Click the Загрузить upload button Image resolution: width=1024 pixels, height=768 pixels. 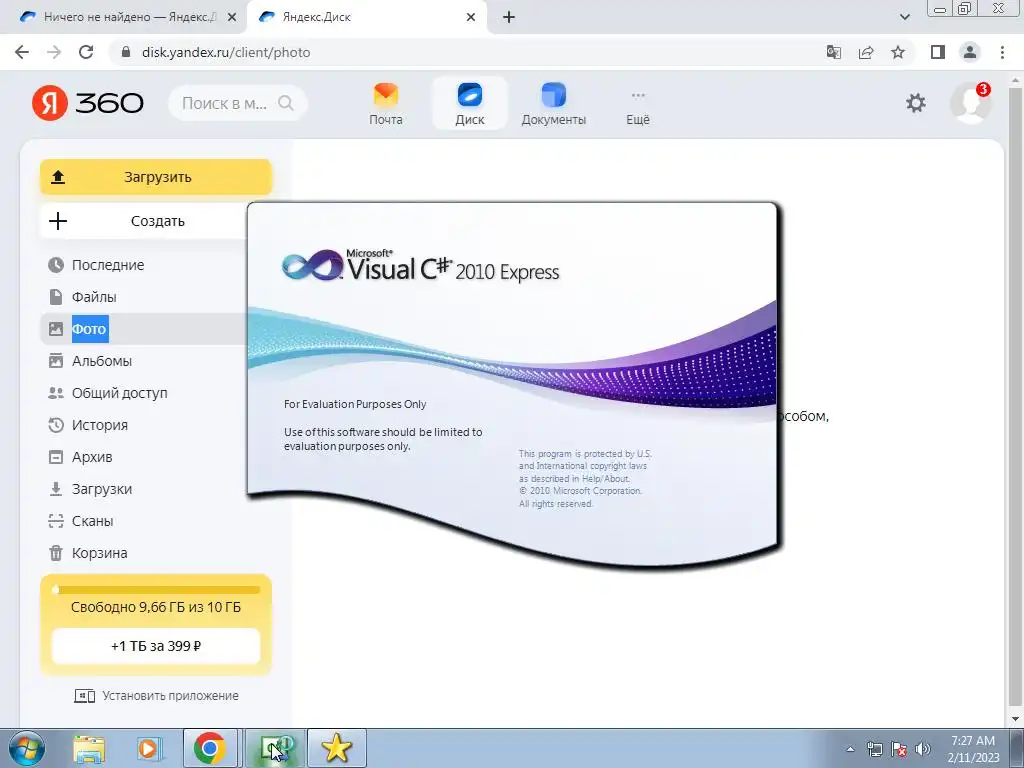pos(155,177)
